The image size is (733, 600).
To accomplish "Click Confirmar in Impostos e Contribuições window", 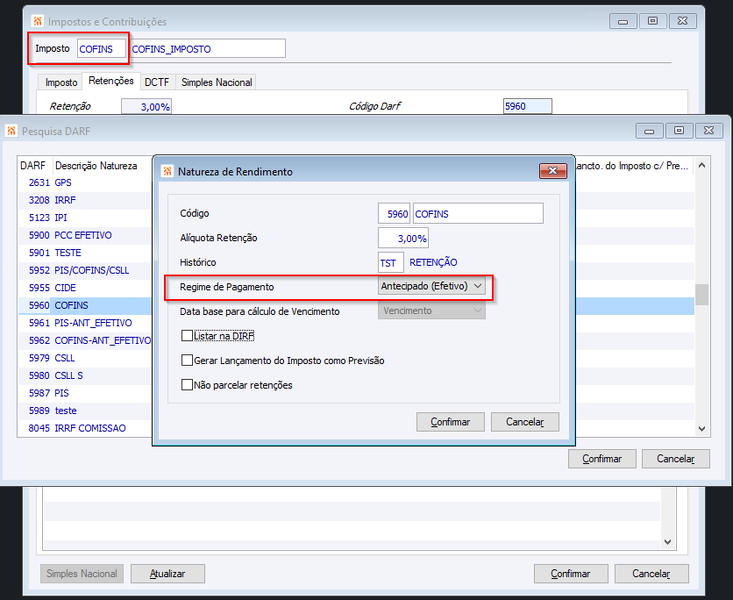I will click(571, 573).
